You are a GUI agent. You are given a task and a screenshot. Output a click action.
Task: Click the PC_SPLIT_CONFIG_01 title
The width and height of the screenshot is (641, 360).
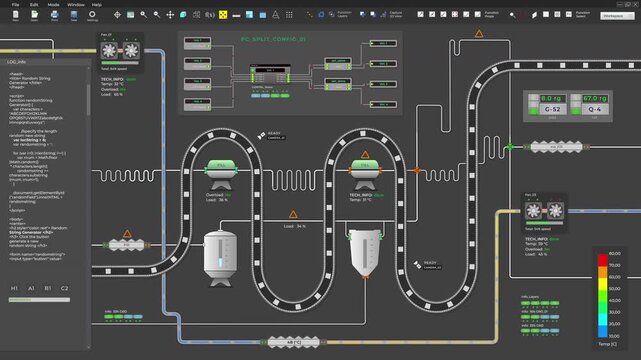click(273, 39)
